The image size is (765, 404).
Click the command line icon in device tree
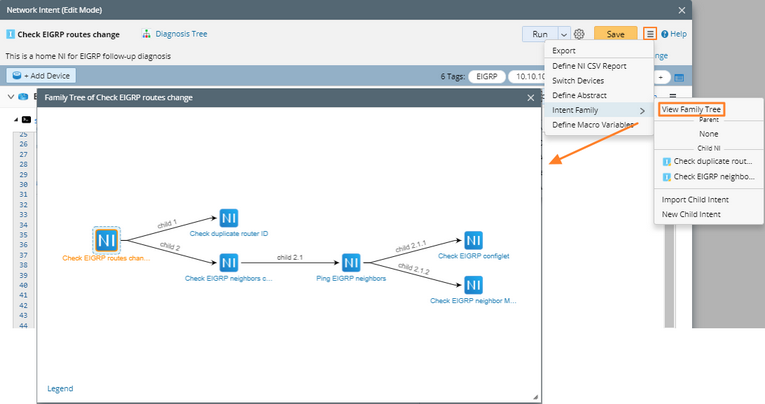26,120
